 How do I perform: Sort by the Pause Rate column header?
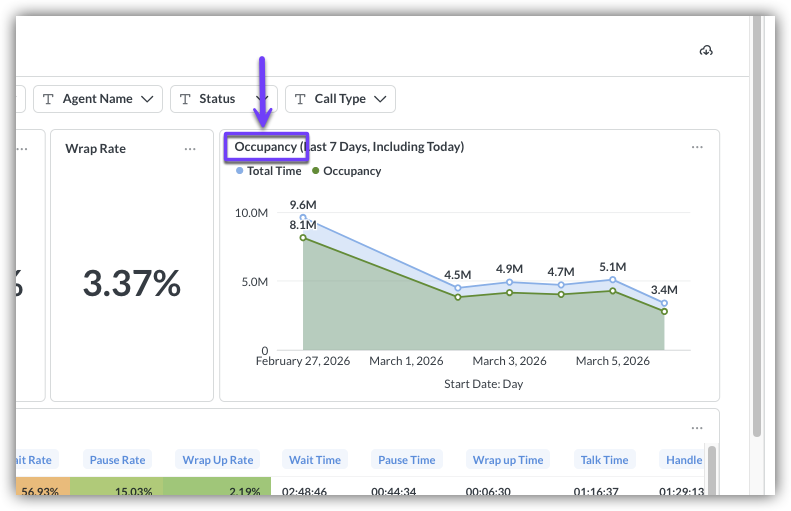pos(118,460)
